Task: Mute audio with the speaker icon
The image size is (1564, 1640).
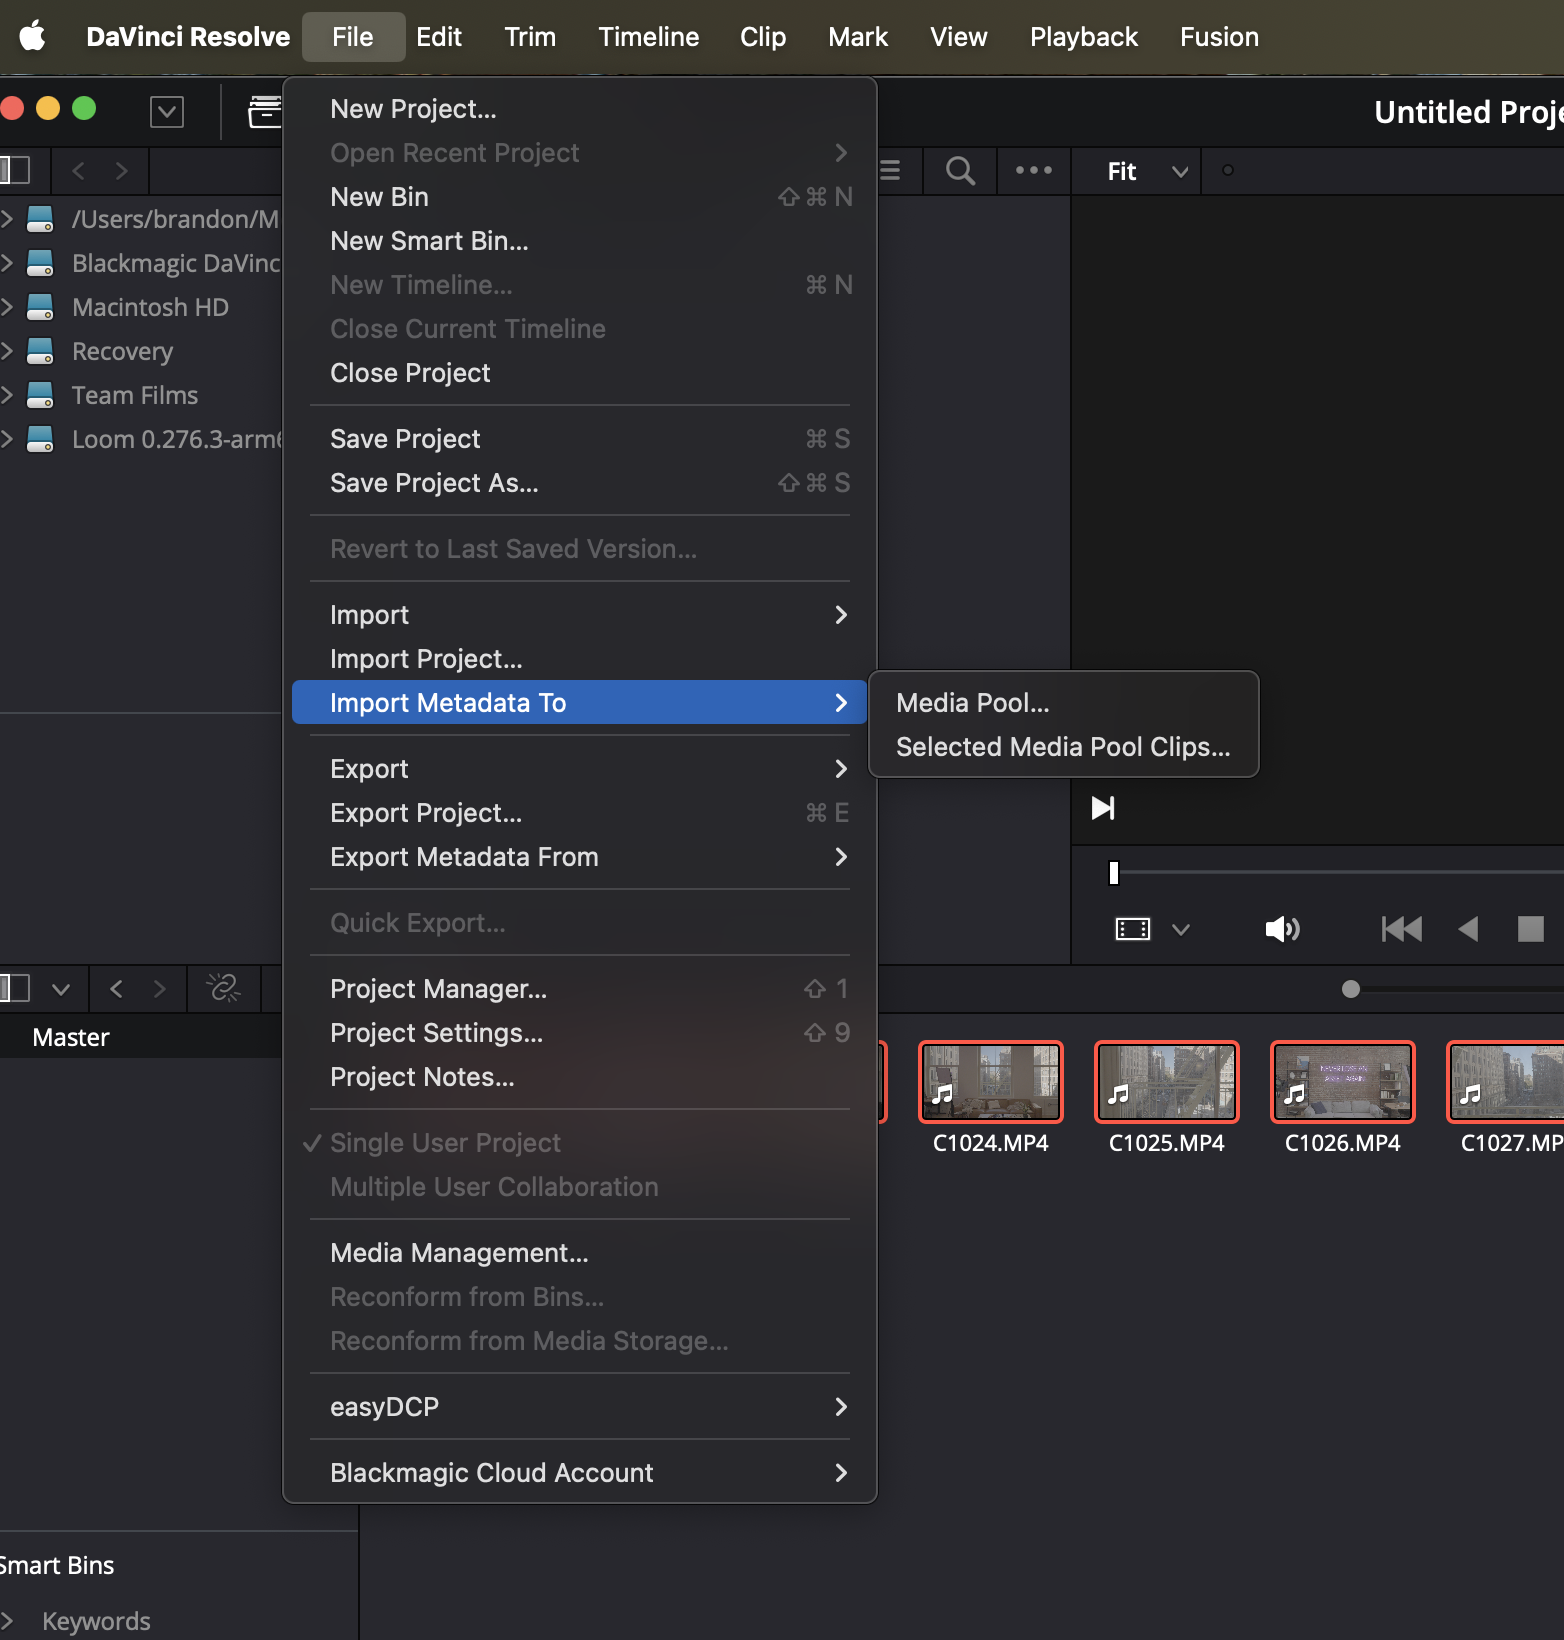Action: 1281,929
